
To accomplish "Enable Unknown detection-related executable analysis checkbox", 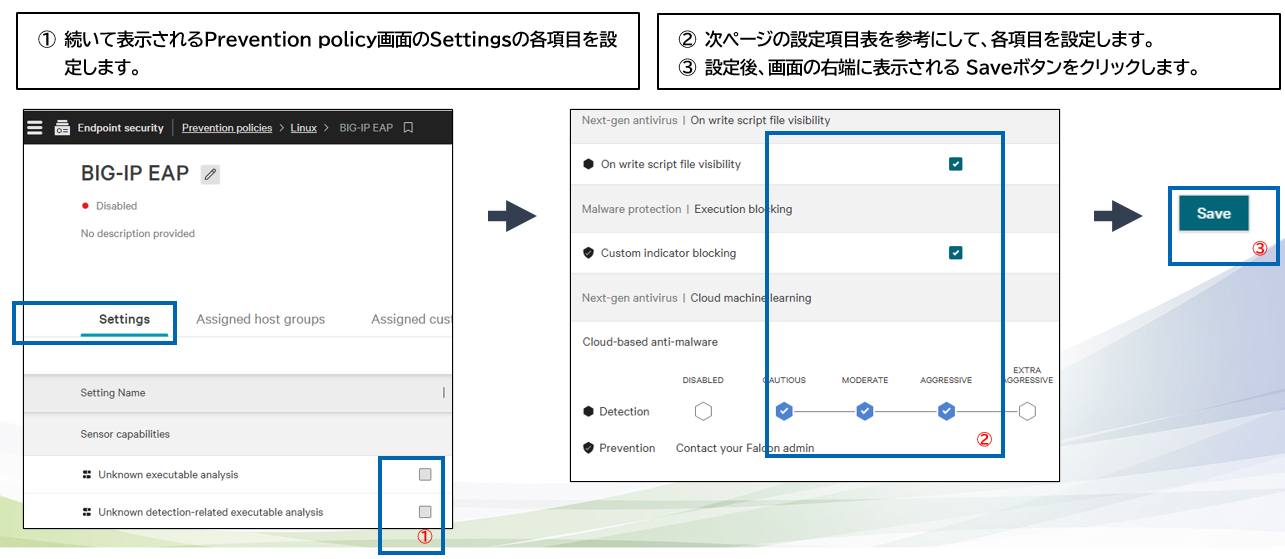I will tap(425, 511).
